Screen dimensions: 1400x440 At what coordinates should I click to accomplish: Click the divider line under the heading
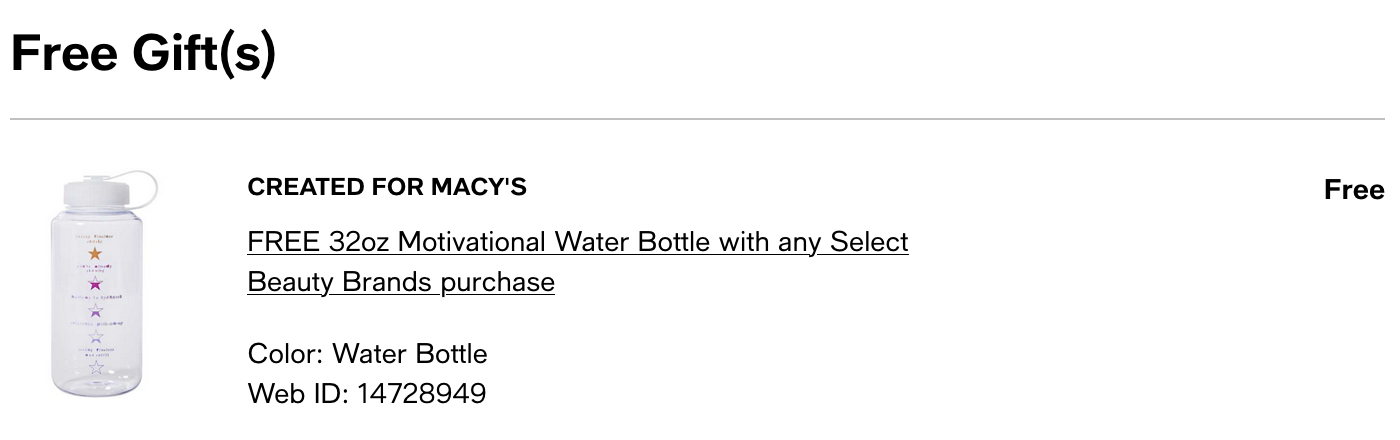697,119
